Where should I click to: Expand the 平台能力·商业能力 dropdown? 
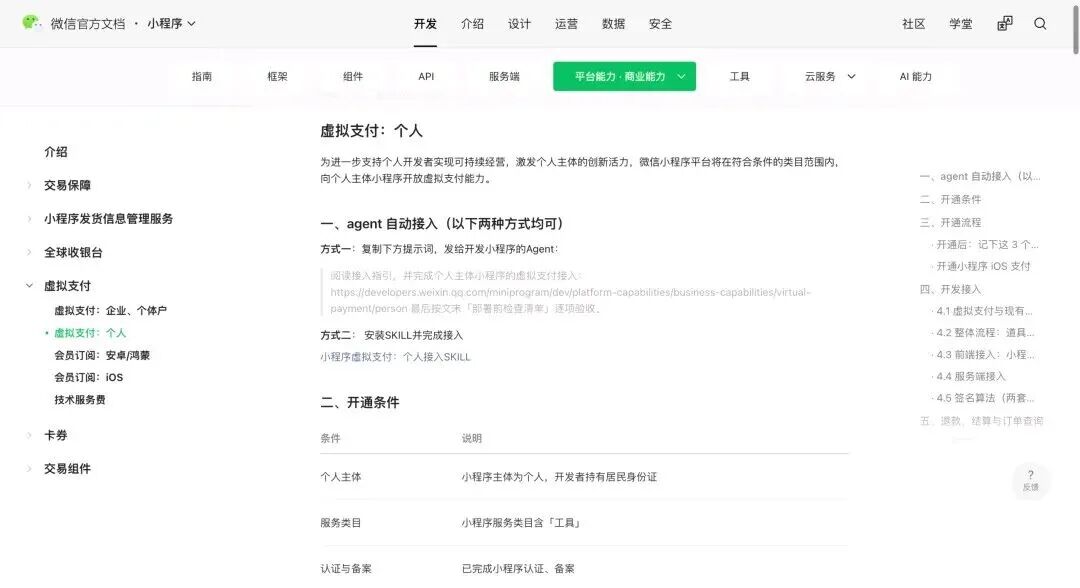click(624, 76)
